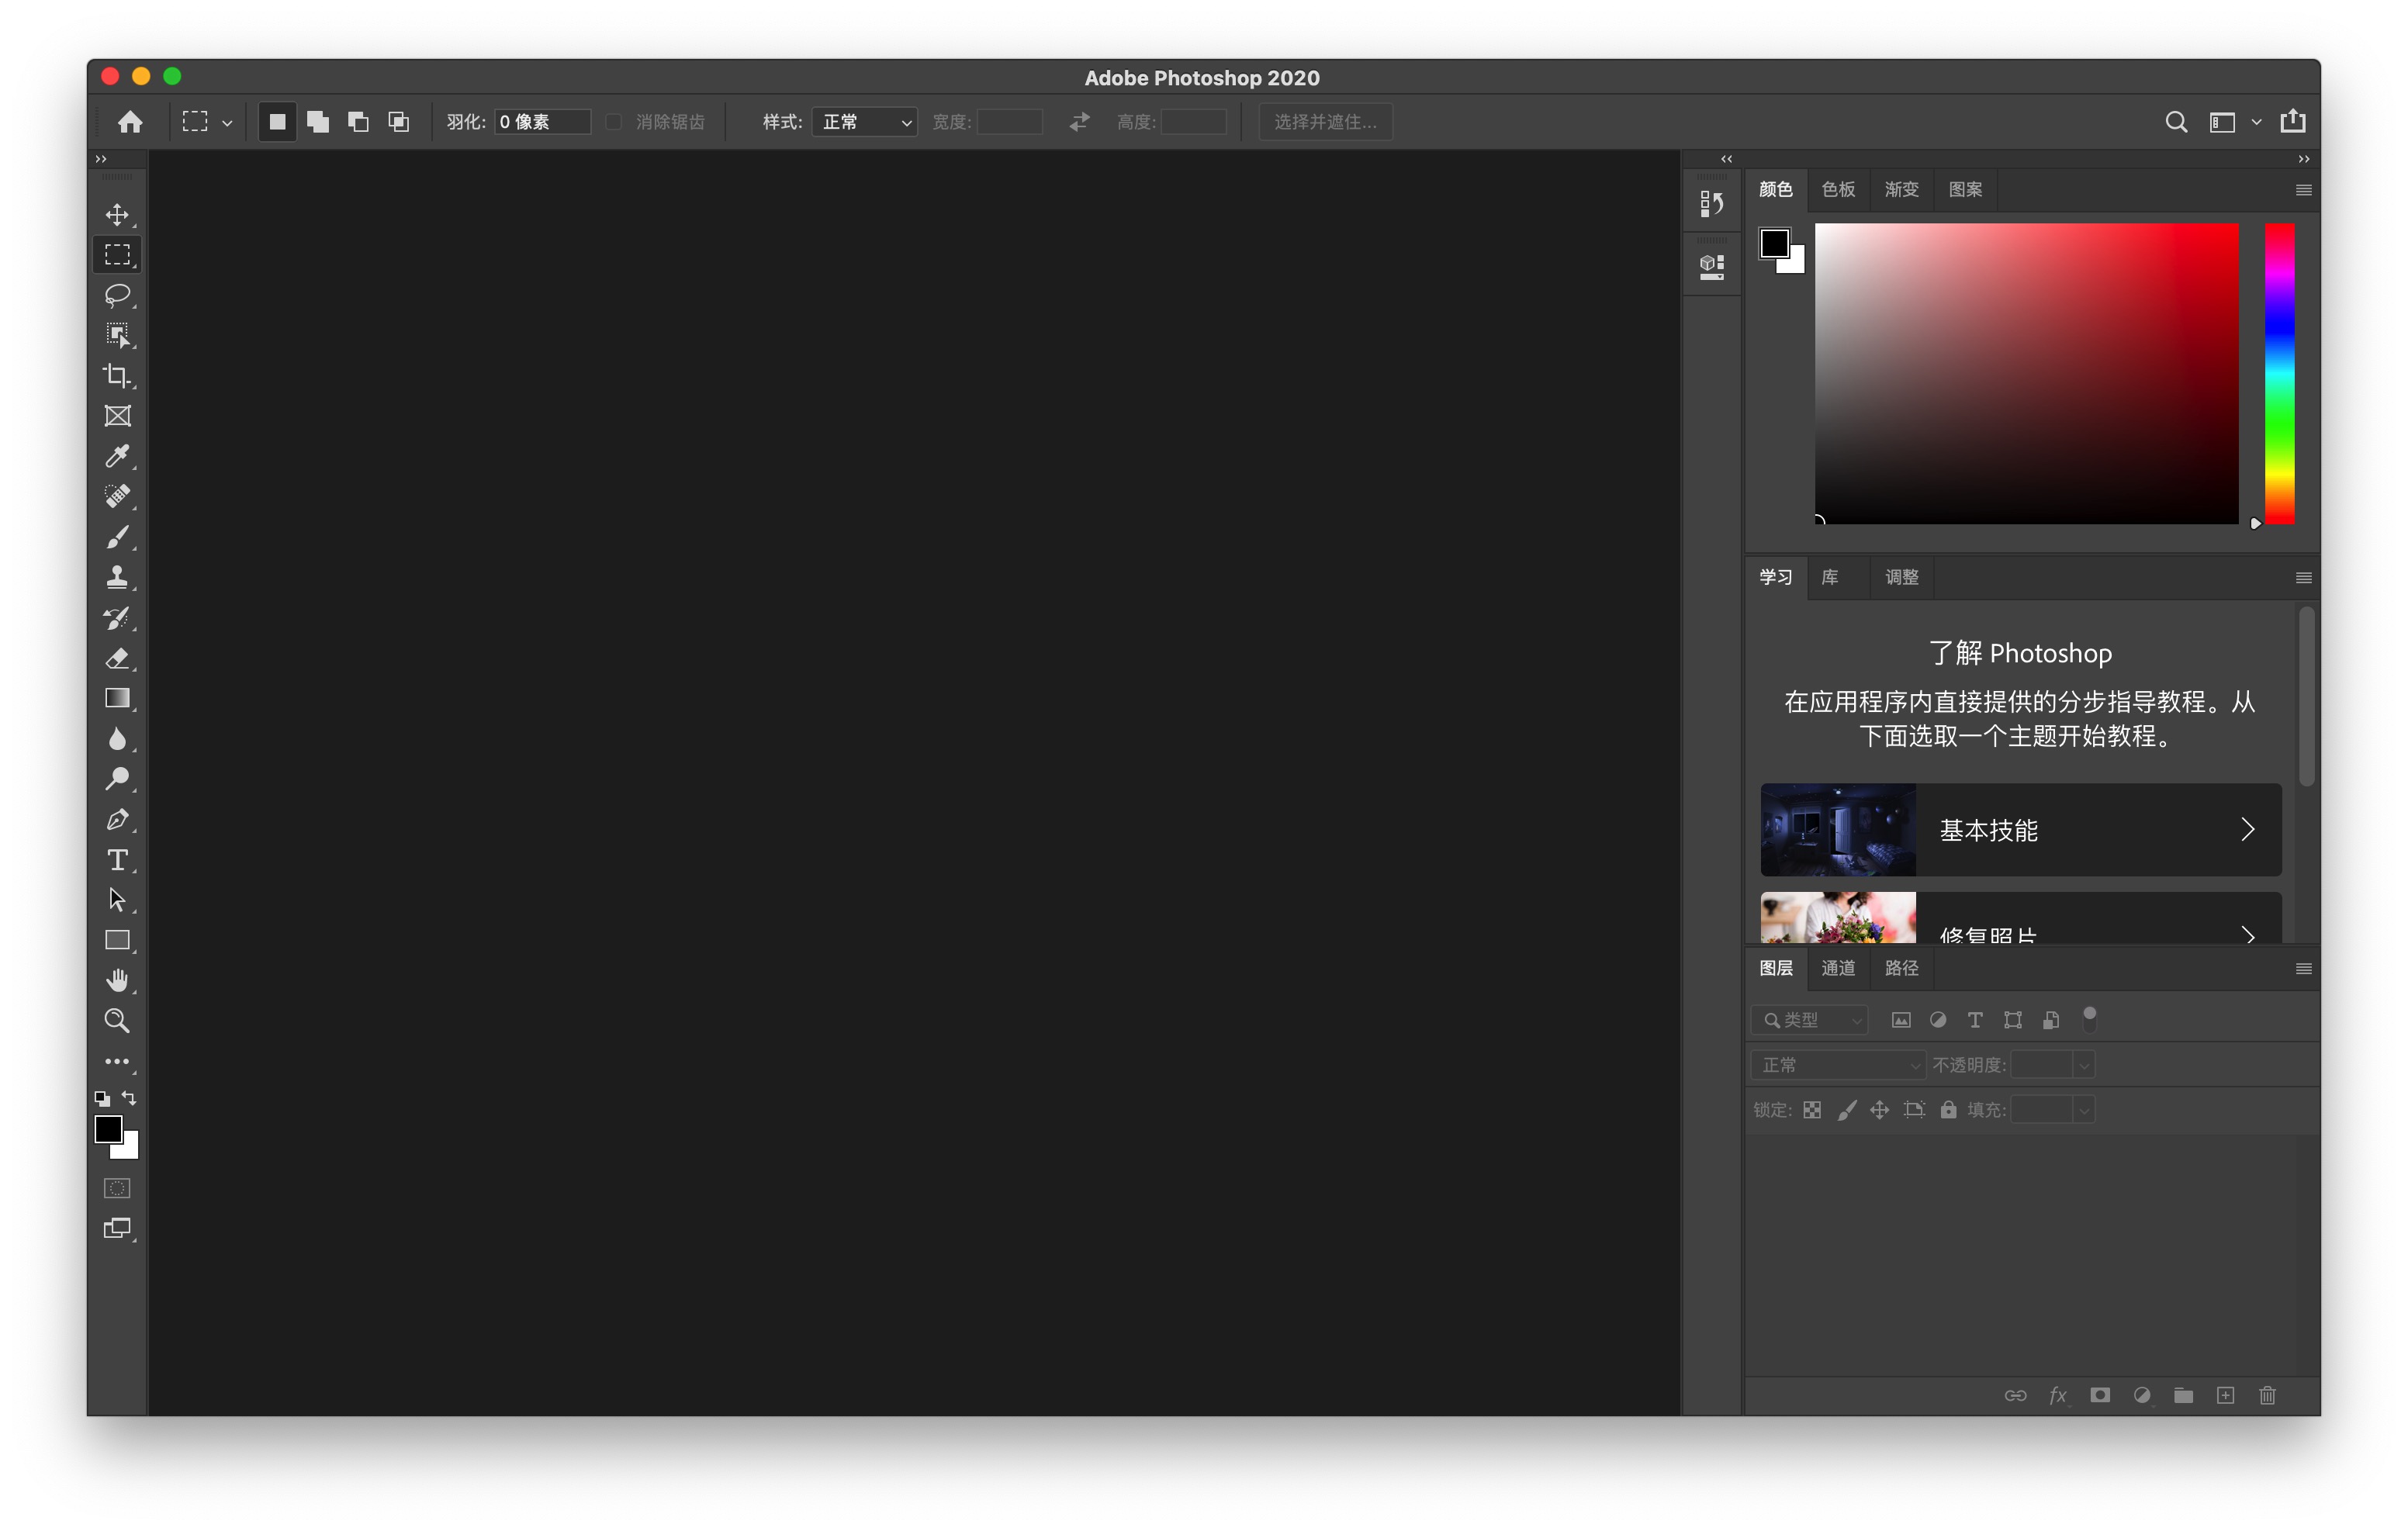Open the Edit Toolbar three-dots menu
The image size is (2408, 1531).
tap(117, 1061)
